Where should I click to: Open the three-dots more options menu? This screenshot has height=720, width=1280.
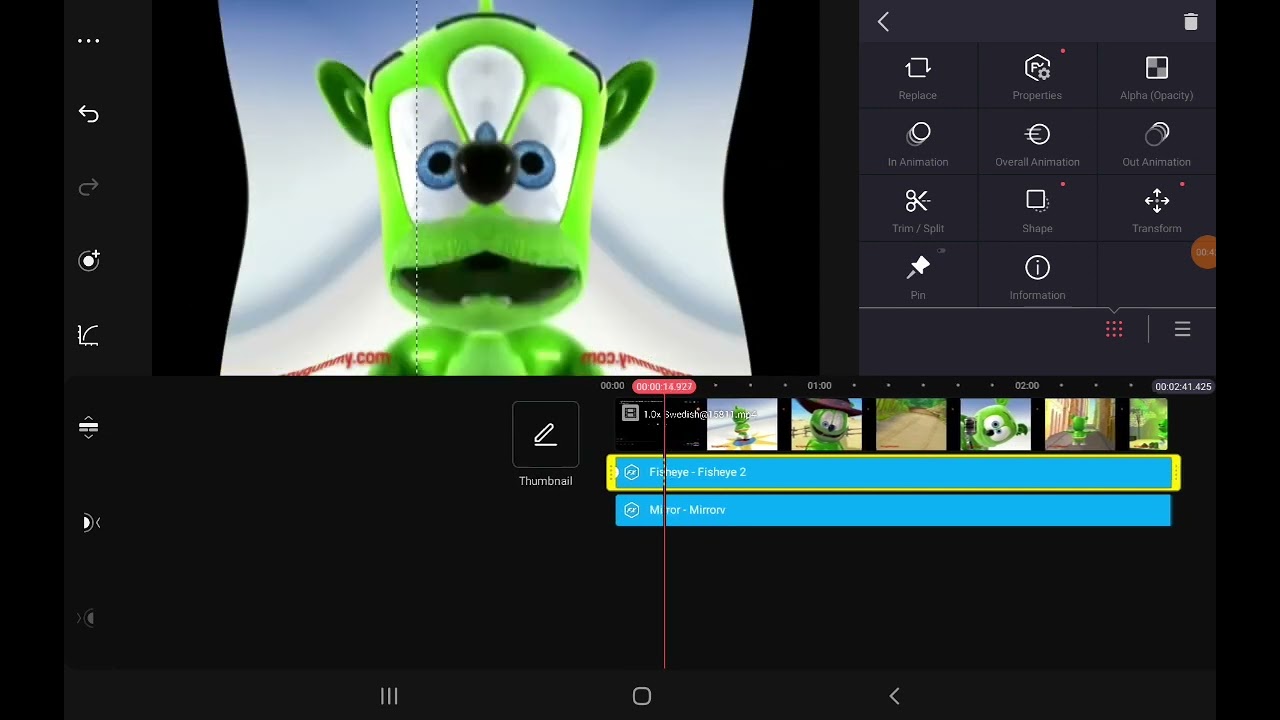point(89,41)
